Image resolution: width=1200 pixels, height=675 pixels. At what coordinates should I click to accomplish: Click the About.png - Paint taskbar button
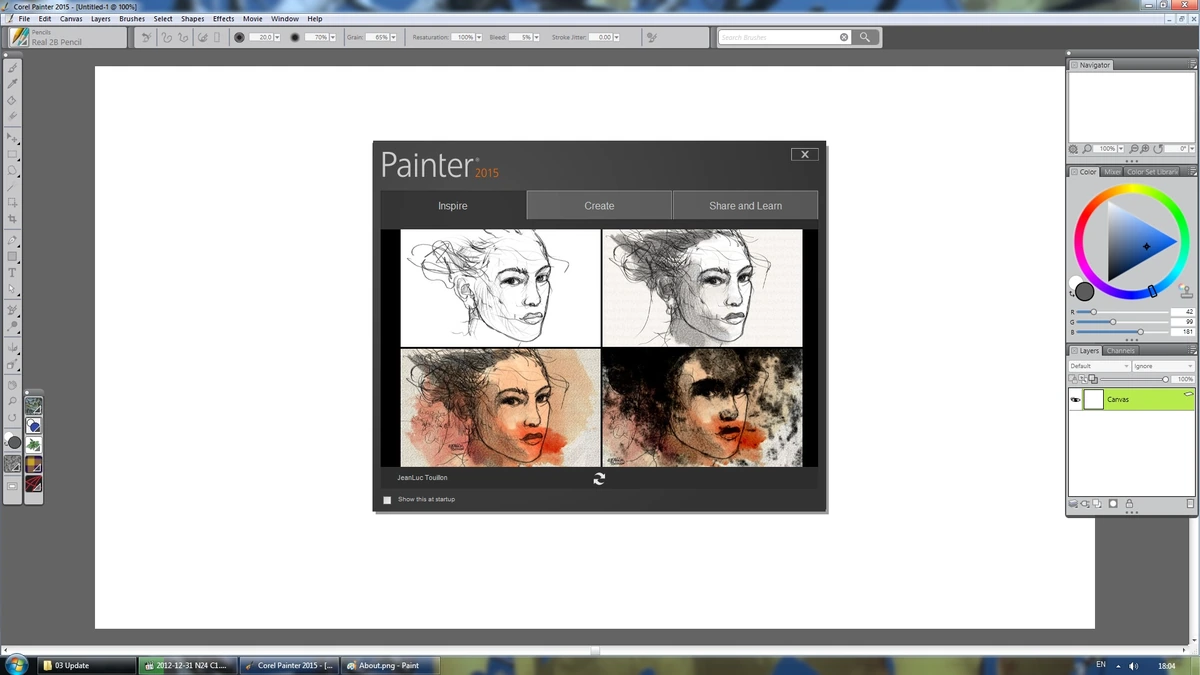tap(389, 665)
